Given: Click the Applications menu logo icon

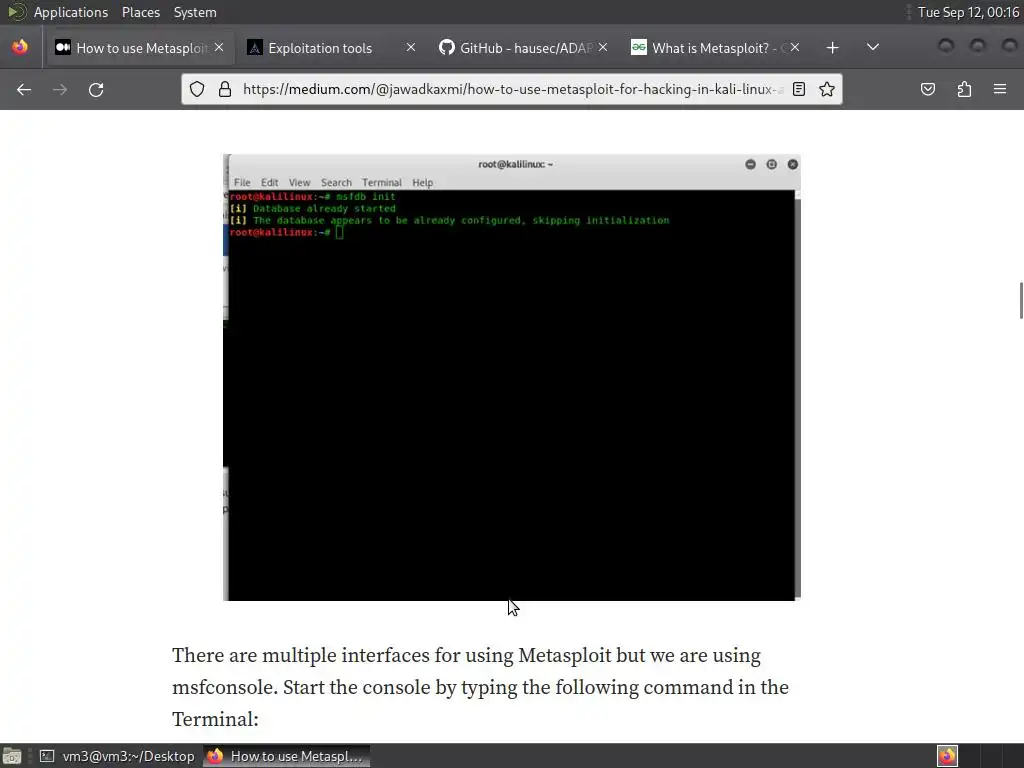Looking at the screenshot, I should click(16, 12).
